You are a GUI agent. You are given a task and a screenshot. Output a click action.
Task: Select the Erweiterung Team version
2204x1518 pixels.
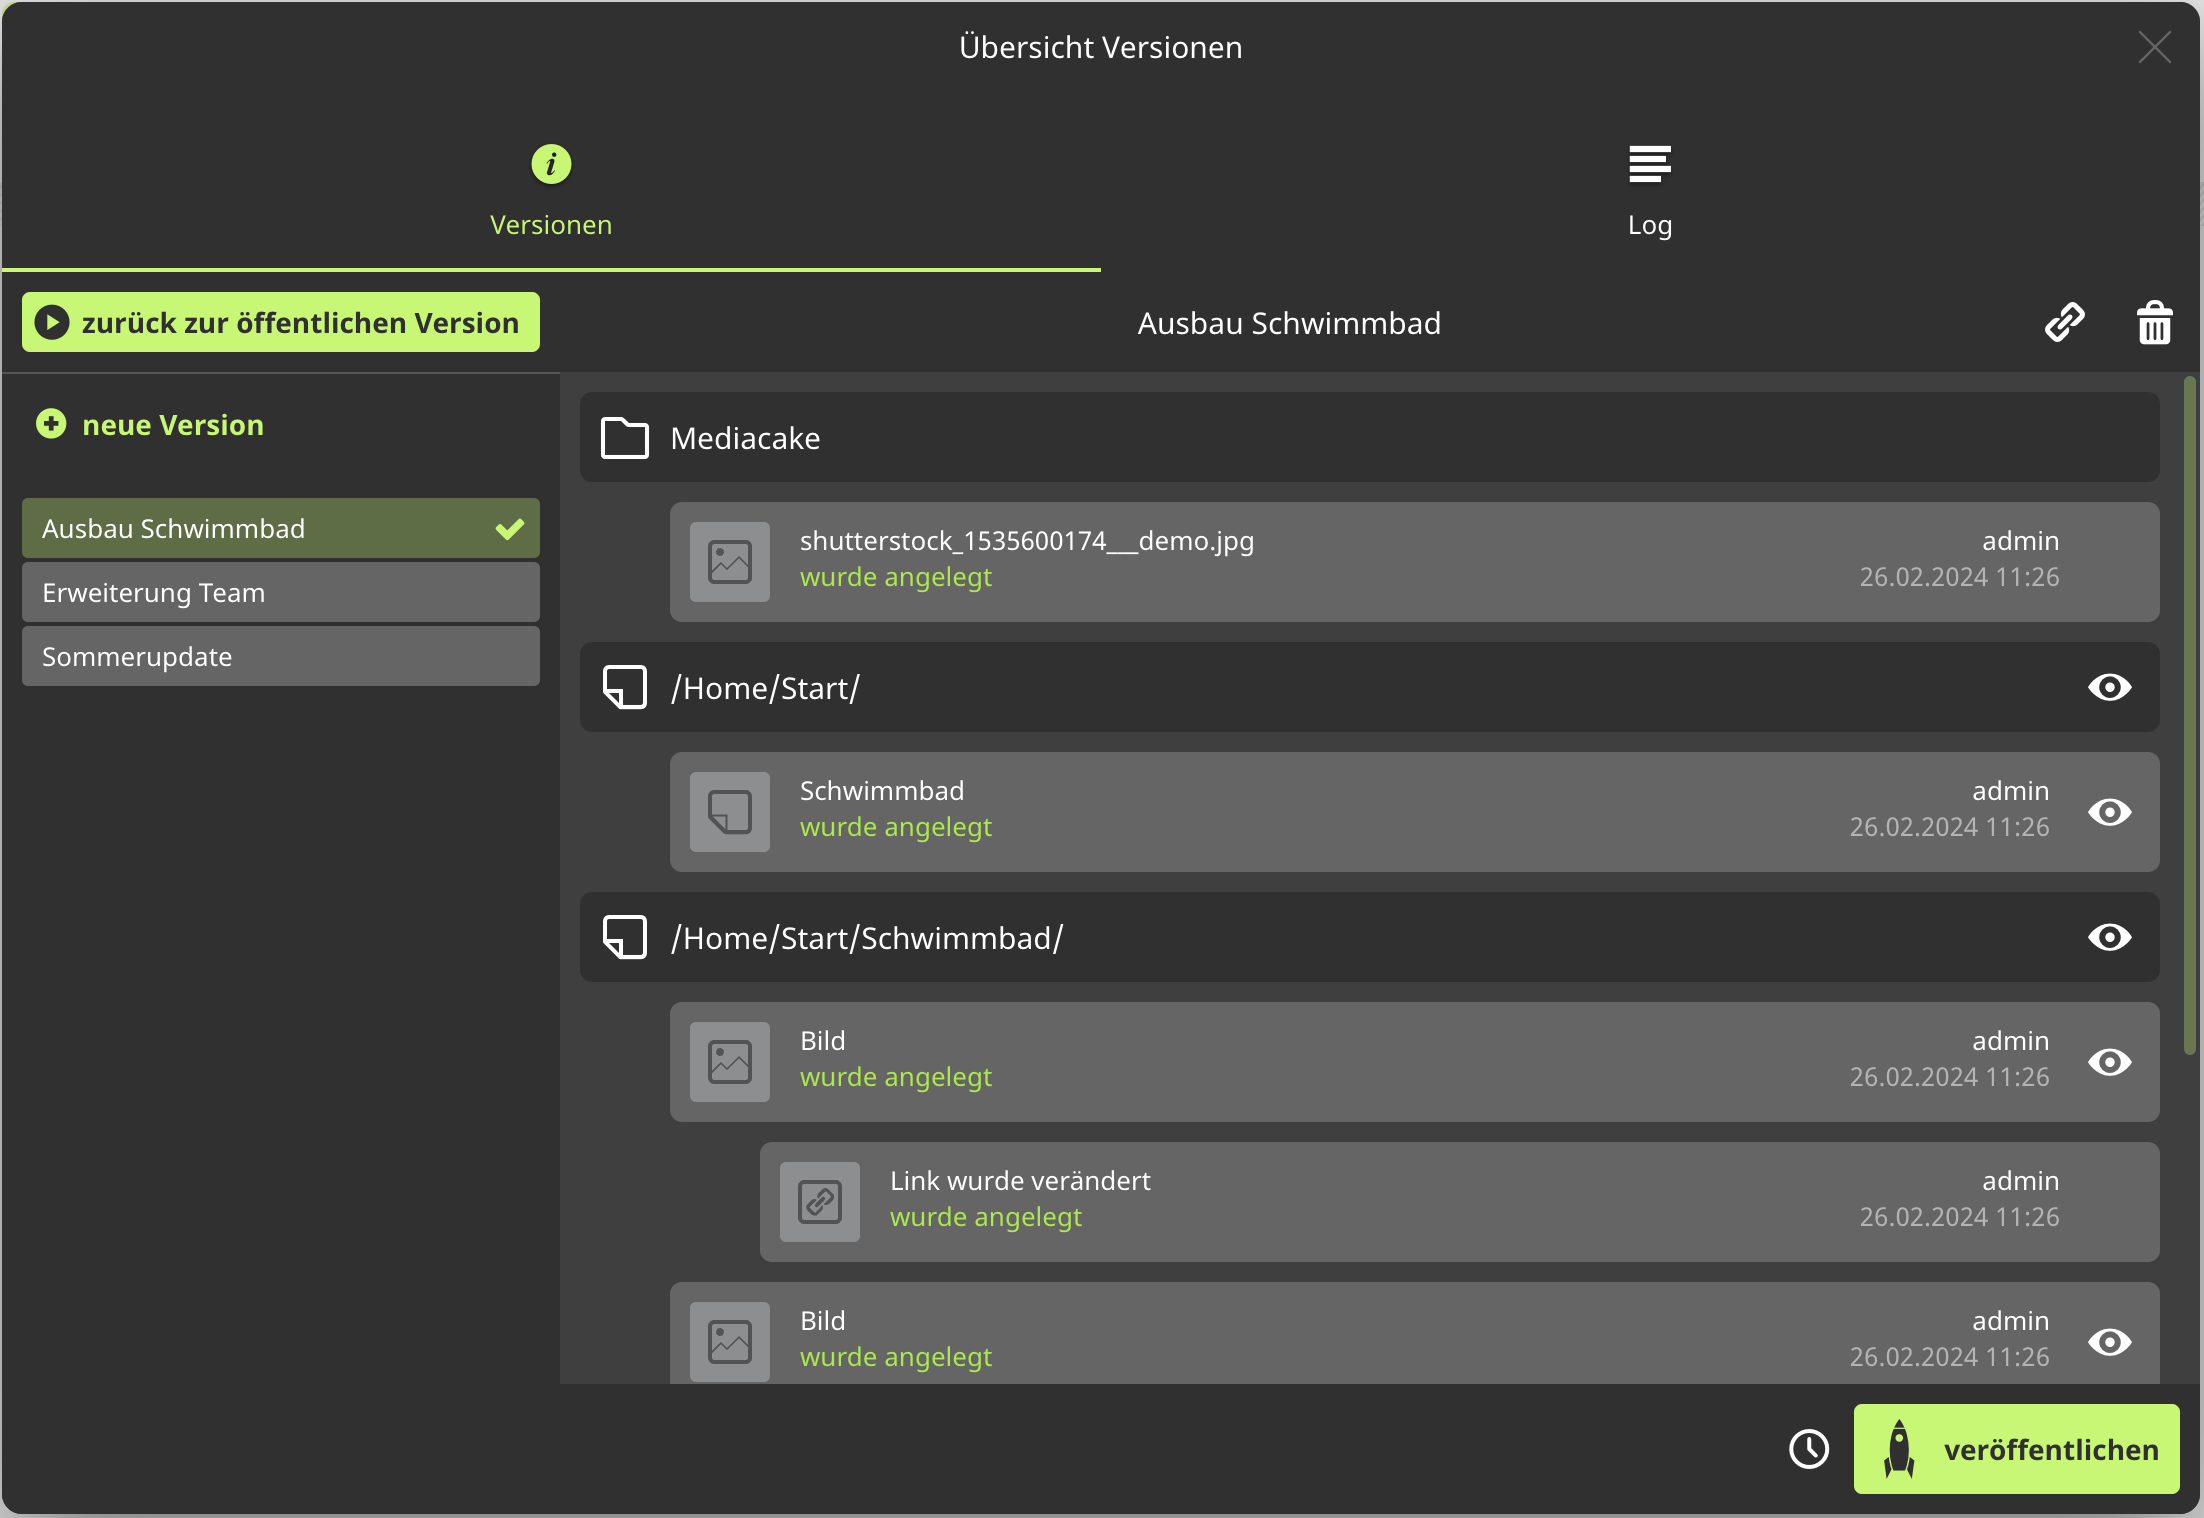coord(280,593)
